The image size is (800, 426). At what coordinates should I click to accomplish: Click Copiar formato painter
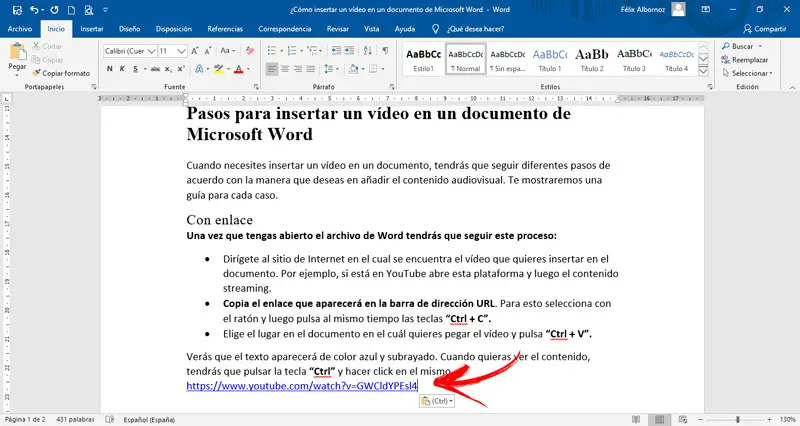click(x=61, y=73)
